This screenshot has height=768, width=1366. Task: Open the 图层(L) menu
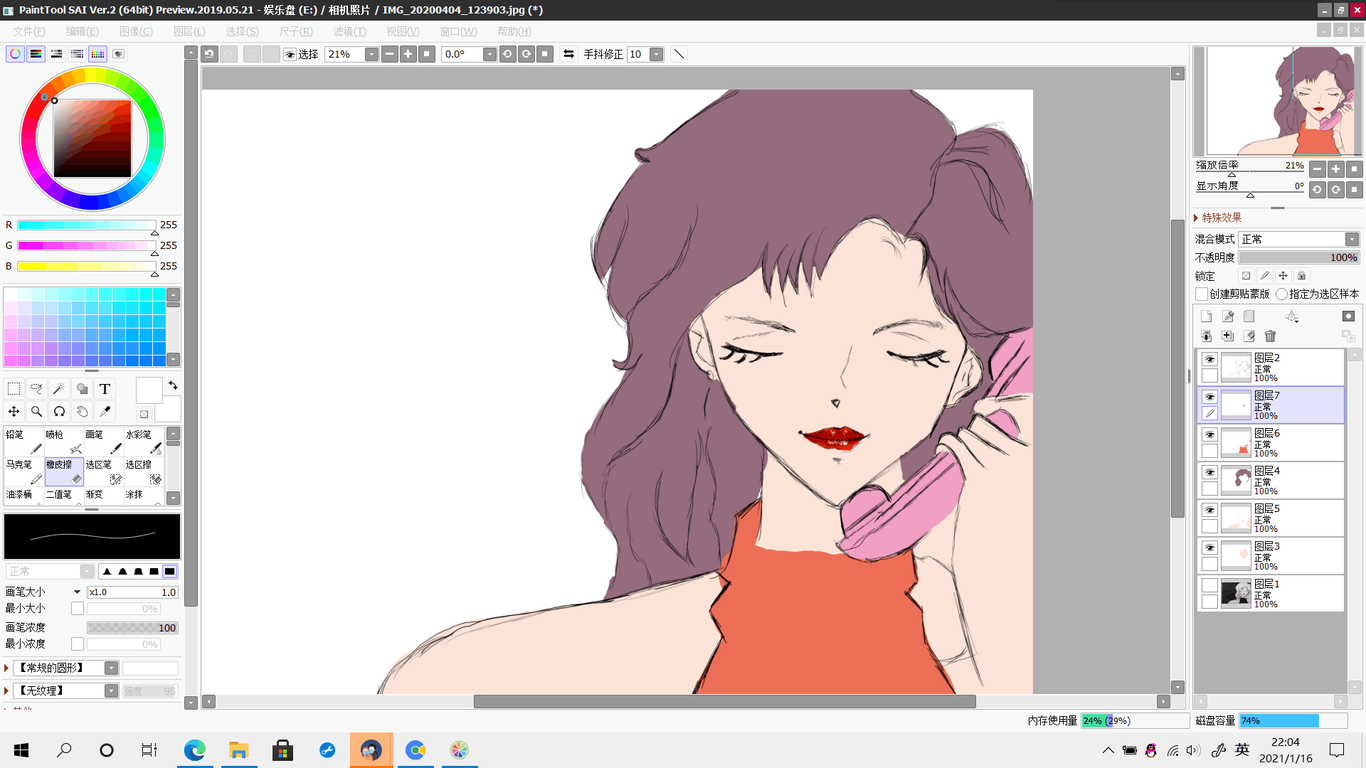point(189,32)
